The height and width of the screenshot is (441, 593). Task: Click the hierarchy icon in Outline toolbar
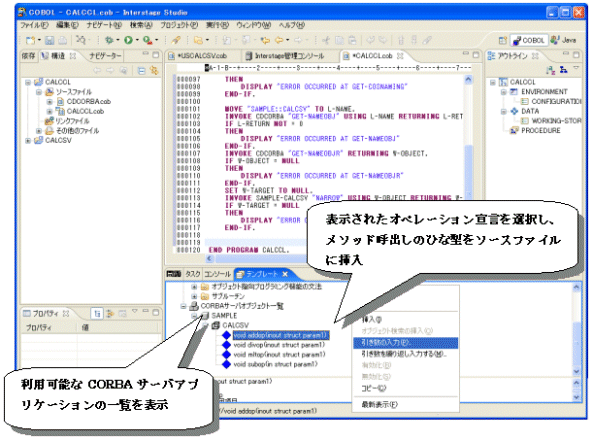tap(564, 70)
